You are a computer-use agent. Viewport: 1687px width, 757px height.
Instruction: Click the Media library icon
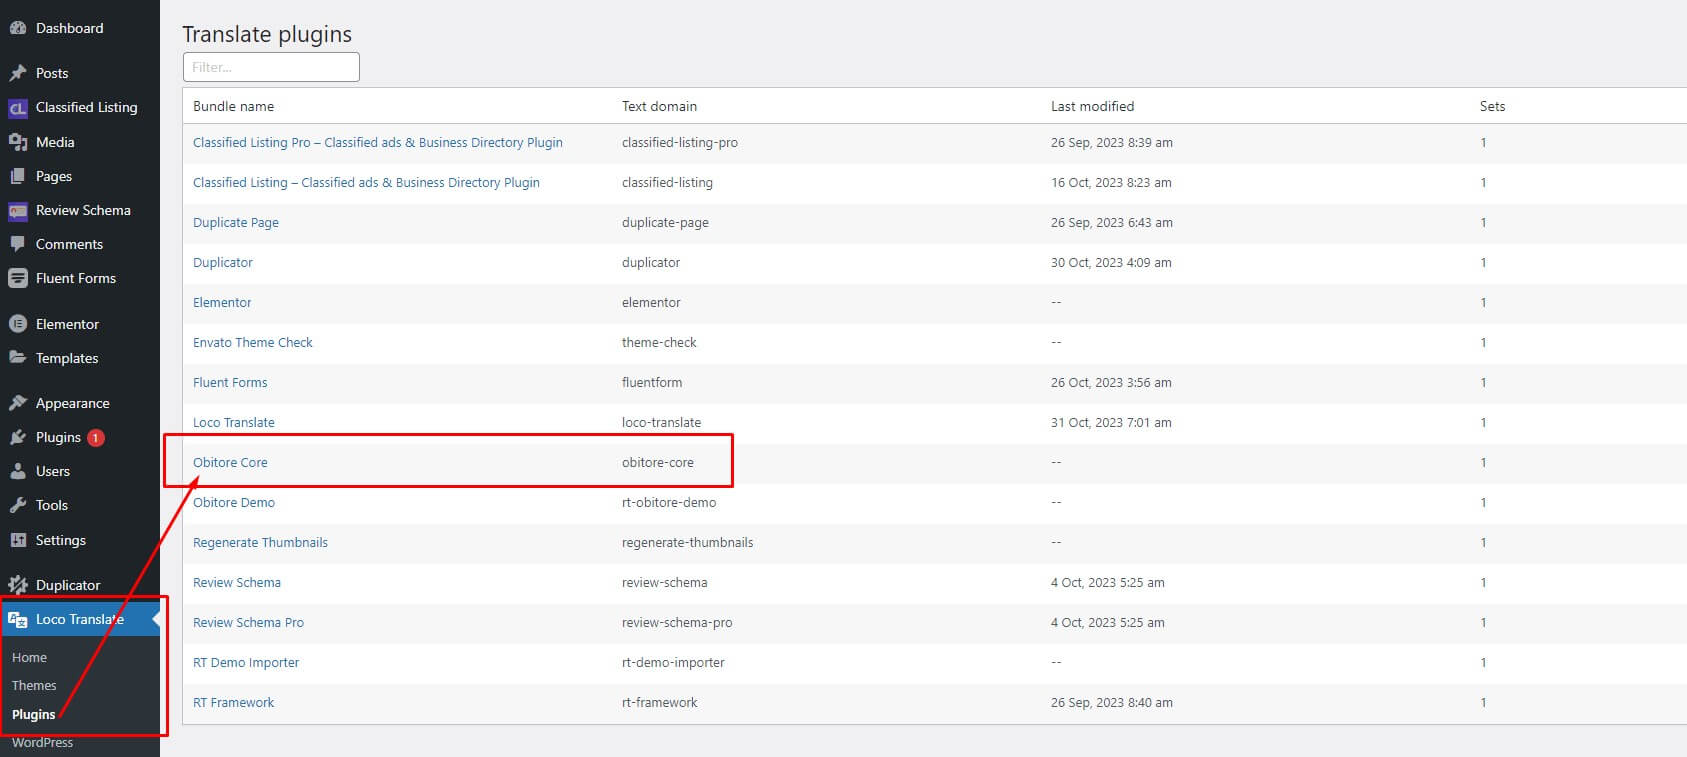[18, 142]
